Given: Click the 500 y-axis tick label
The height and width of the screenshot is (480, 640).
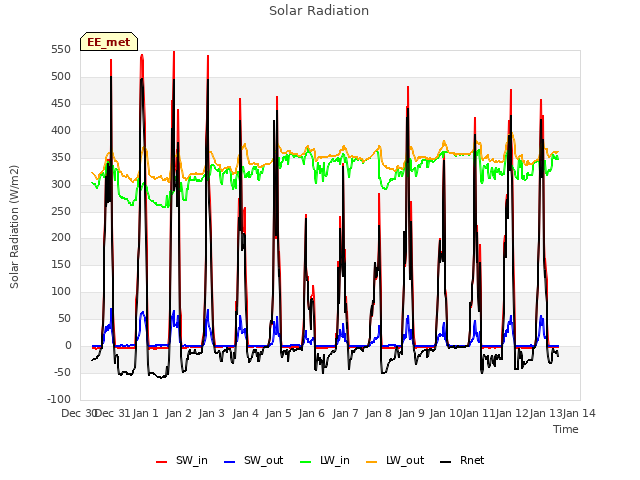Looking at the screenshot, I should [x=61, y=77].
